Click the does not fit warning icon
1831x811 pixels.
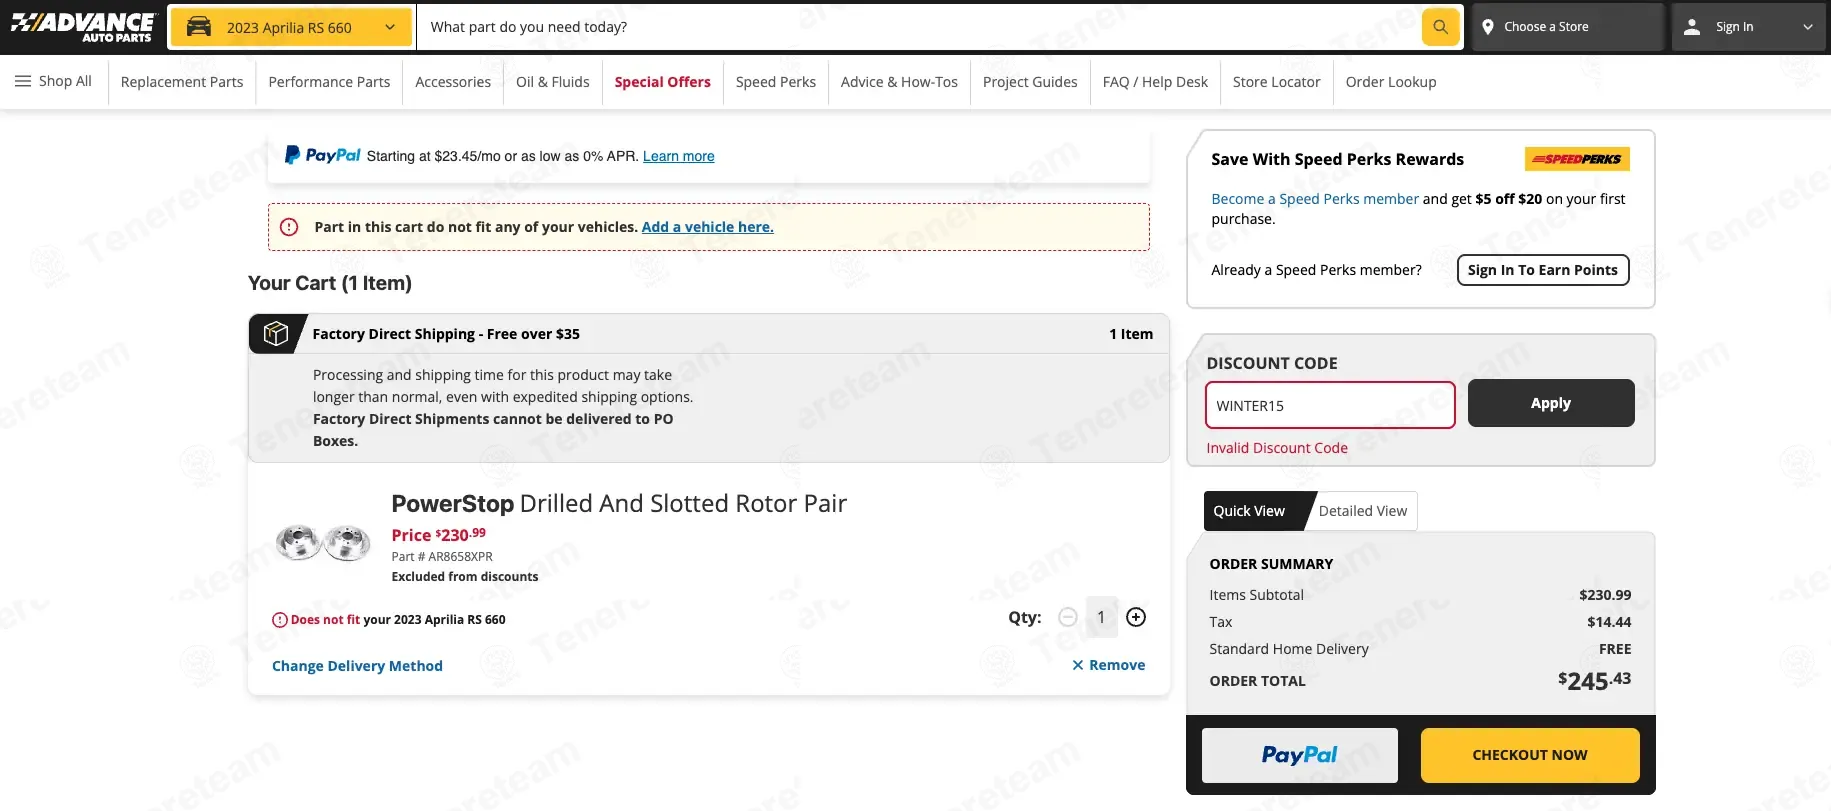(280, 620)
